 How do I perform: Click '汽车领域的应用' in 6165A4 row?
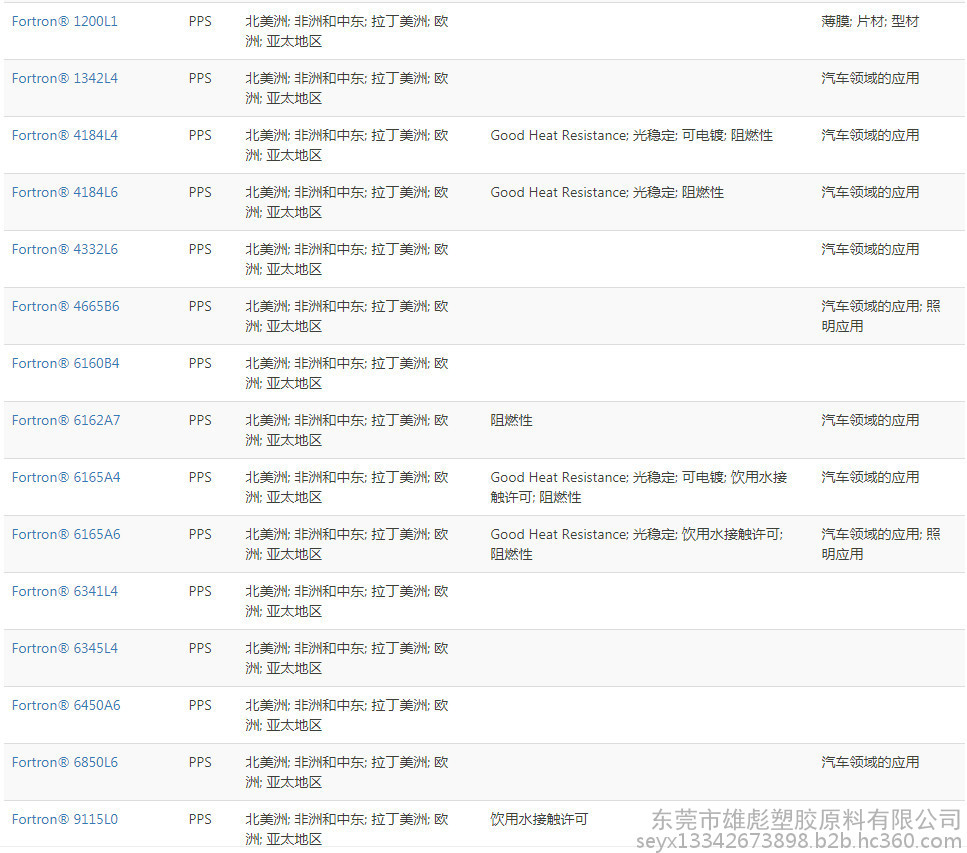point(870,477)
